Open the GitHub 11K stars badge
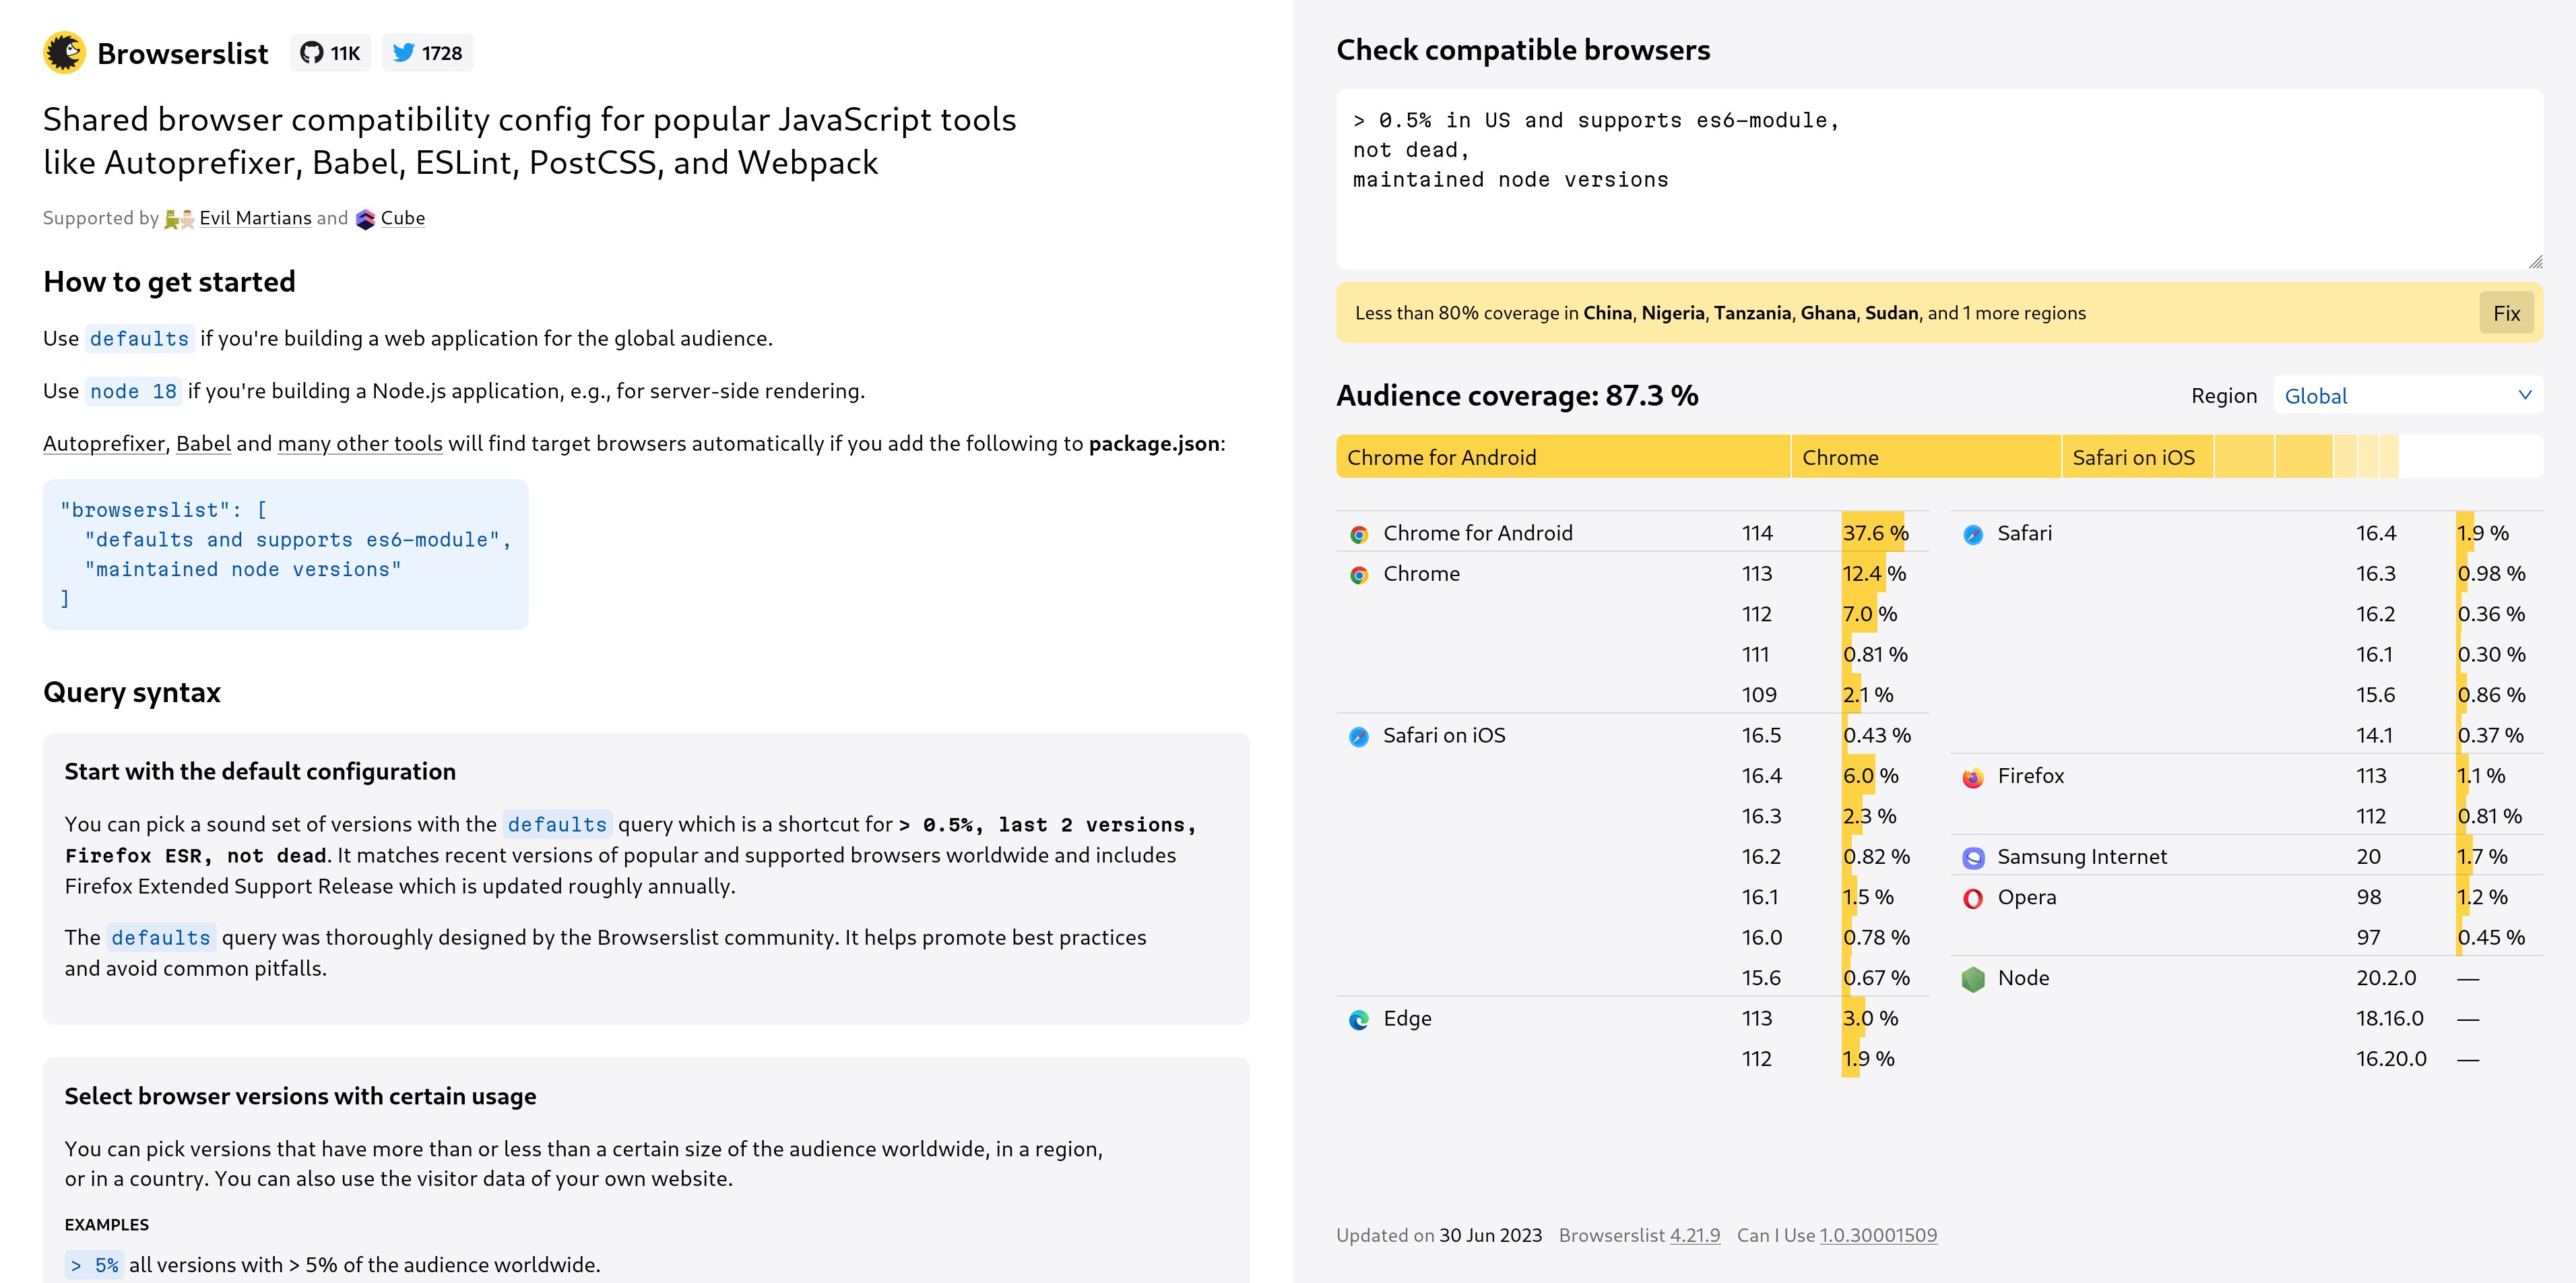This screenshot has width=2576, height=1283. pyautogui.click(x=331, y=53)
